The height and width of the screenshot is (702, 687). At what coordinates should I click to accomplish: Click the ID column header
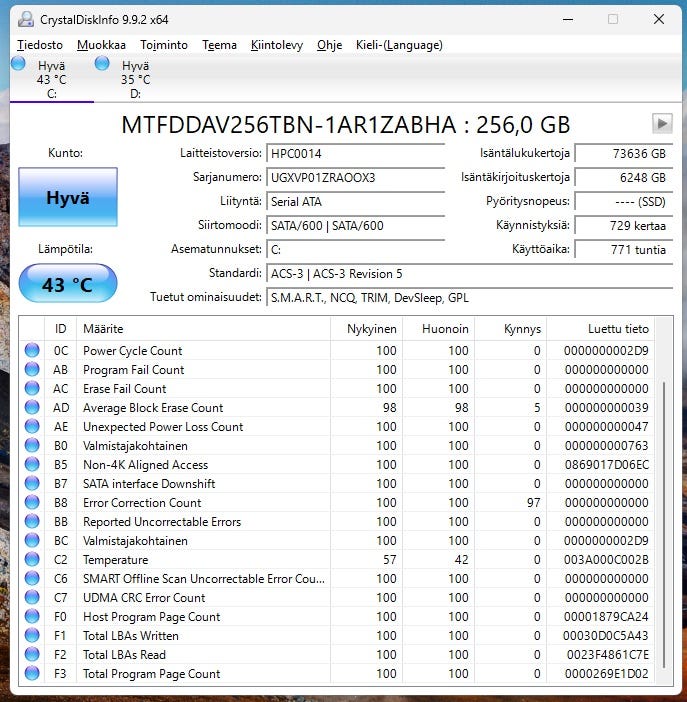[60, 329]
